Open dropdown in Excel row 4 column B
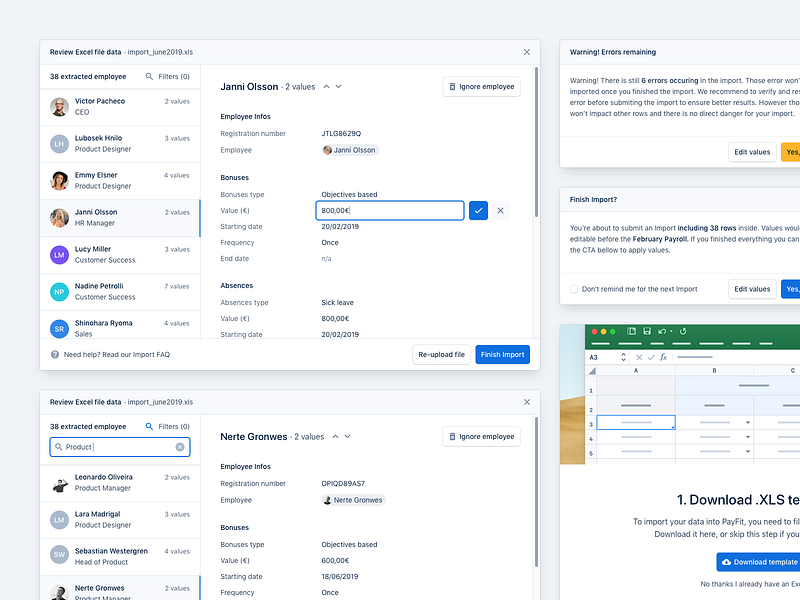The height and width of the screenshot is (600, 800). click(x=748, y=437)
